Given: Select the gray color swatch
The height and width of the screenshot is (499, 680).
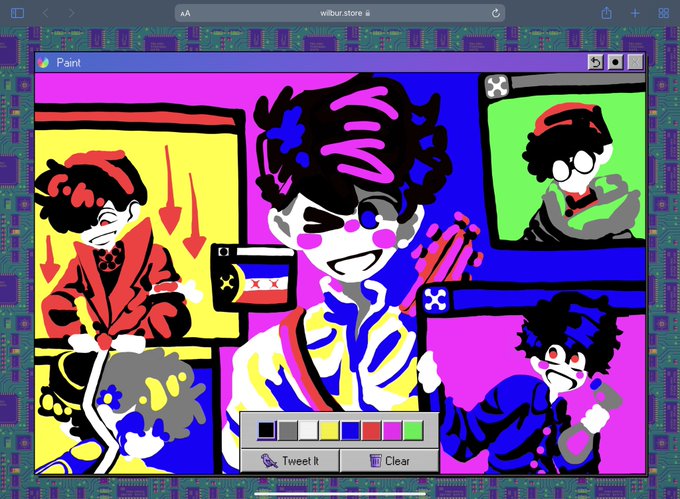Looking at the screenshot, I should (x=288, y=430).
